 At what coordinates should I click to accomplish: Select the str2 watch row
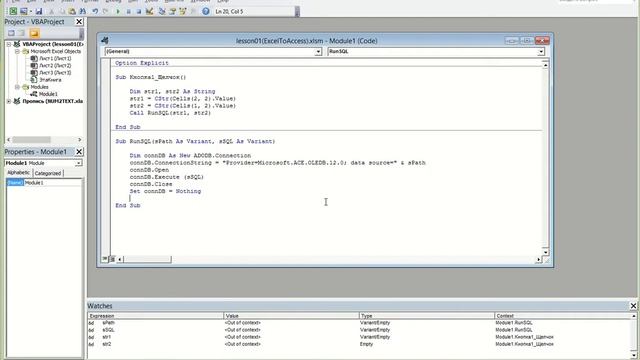pyautogui.click(x=360, y=344)
